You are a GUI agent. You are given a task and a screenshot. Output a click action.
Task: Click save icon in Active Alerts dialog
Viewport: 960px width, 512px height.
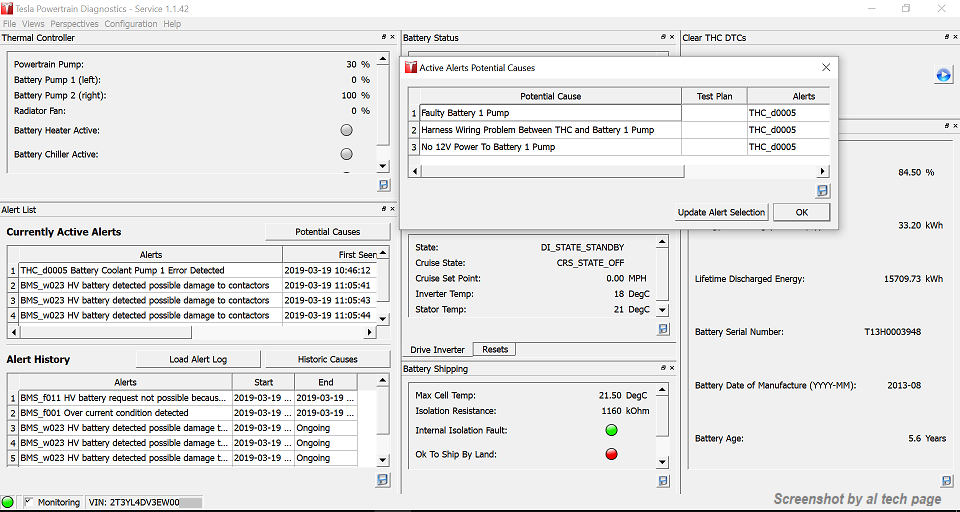pos(822,190)
